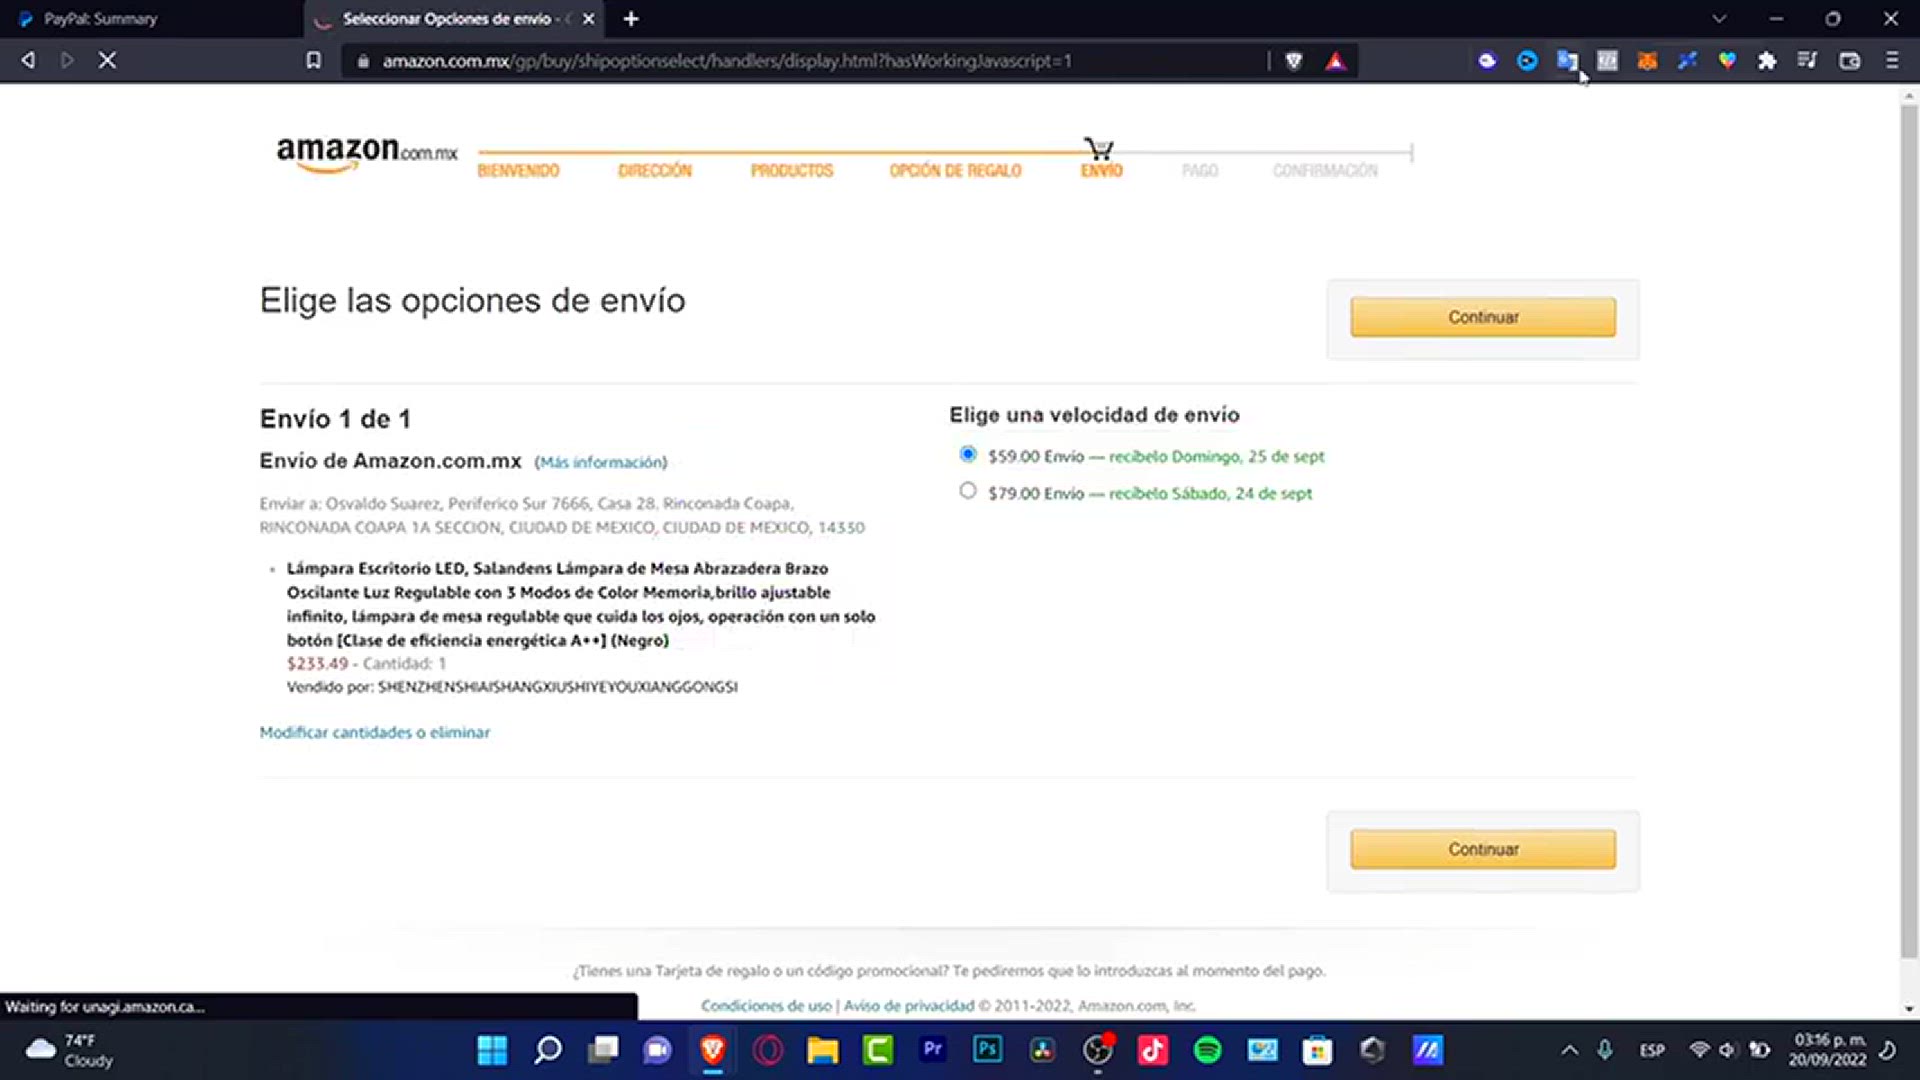Switch to the PayPal Summary tab

tap(150, 19)
